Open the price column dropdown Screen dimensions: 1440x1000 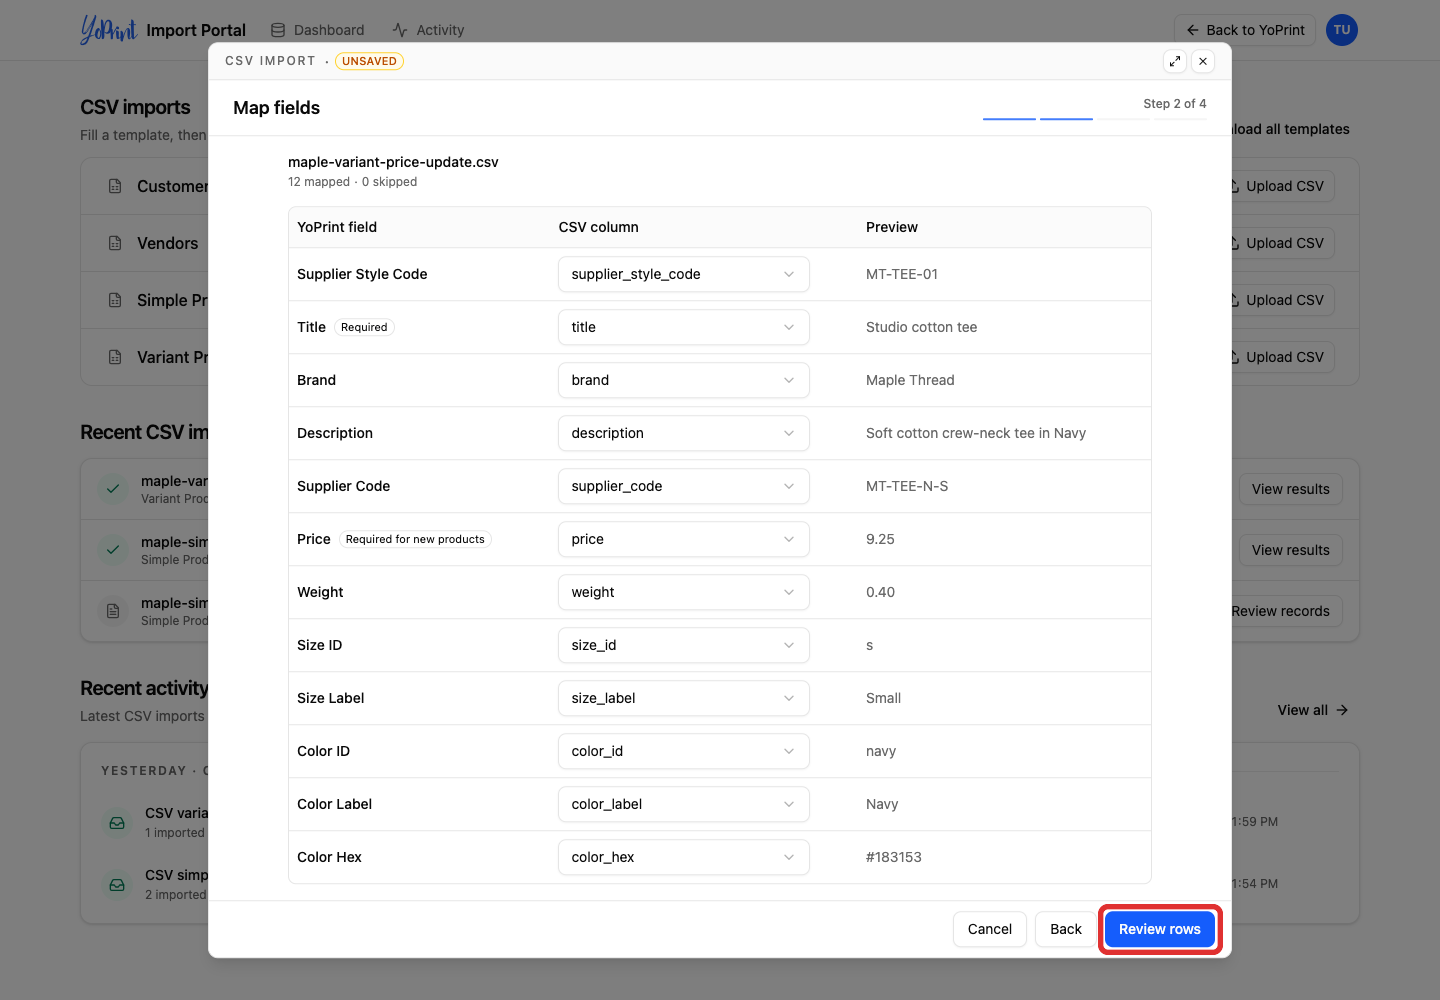[x=684, y=539]
